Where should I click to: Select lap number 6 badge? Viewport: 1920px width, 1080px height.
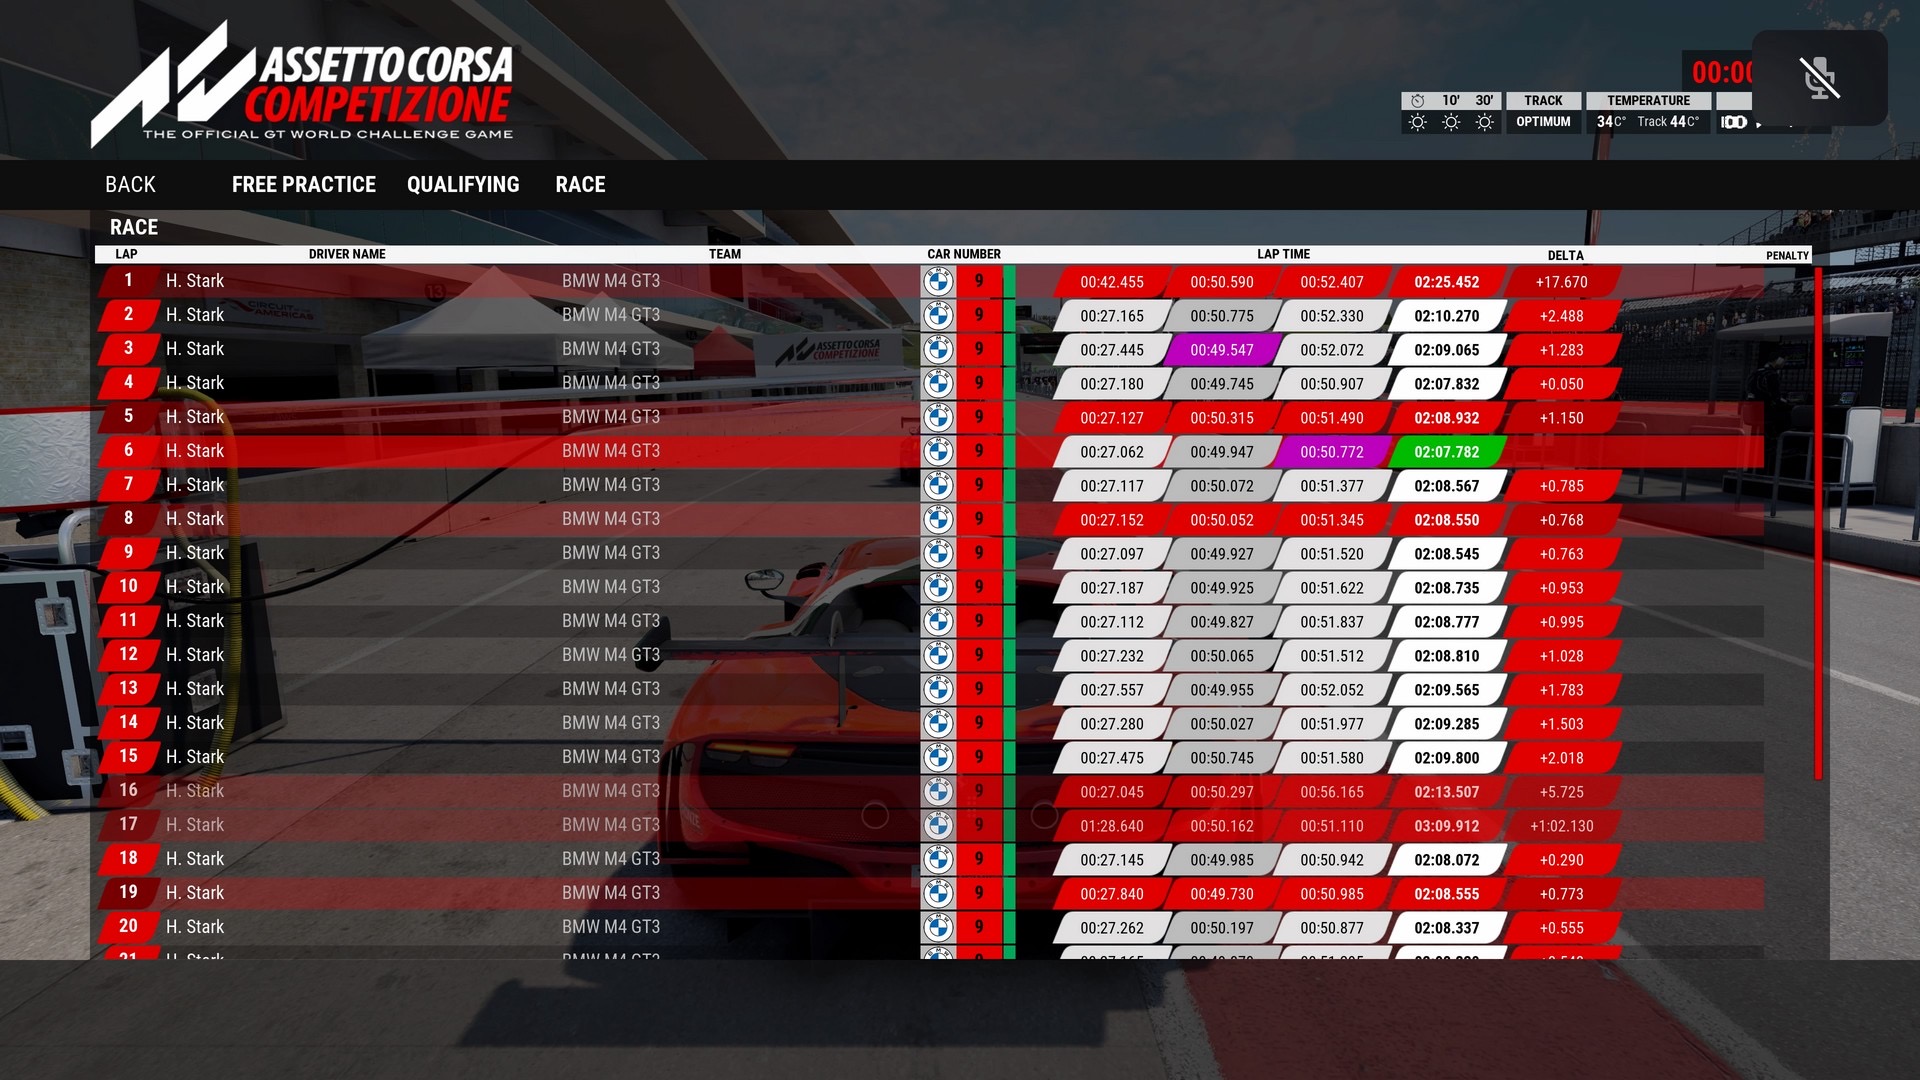[x=128, y=450]
